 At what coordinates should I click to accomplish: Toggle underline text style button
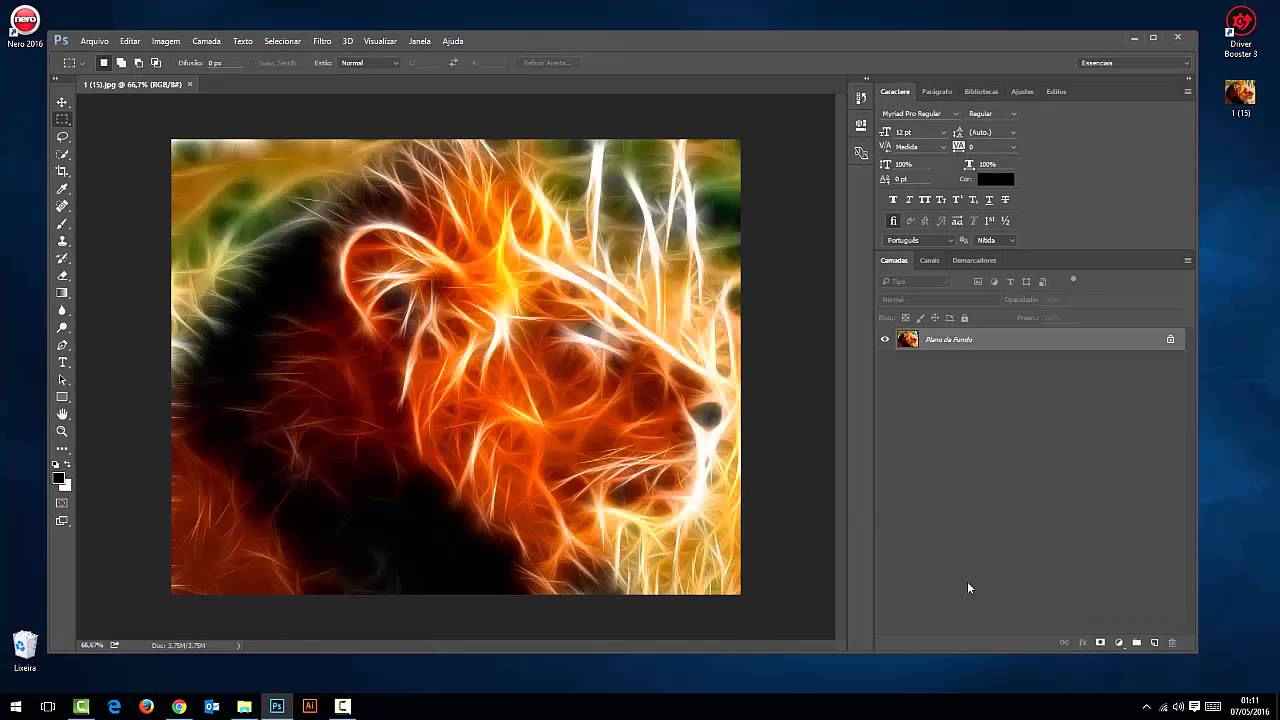989,200
